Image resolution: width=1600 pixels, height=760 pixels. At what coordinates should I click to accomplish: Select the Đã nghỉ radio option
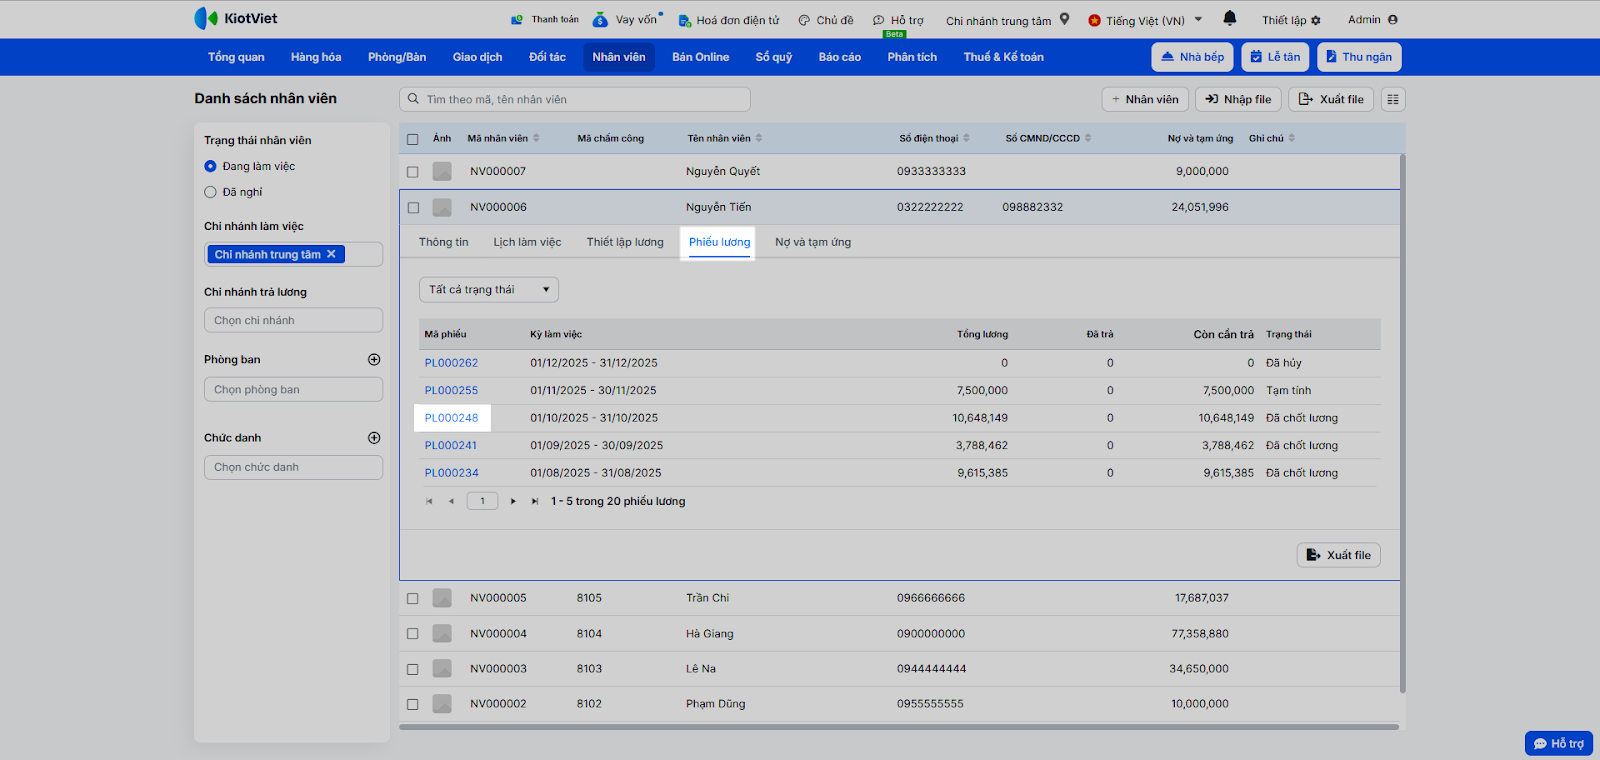click(x=211, y=192)
